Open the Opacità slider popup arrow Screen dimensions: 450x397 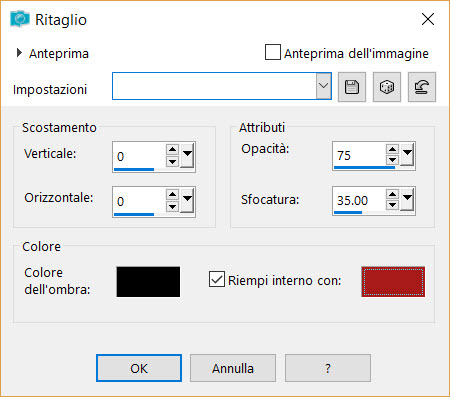click(407, 154)
